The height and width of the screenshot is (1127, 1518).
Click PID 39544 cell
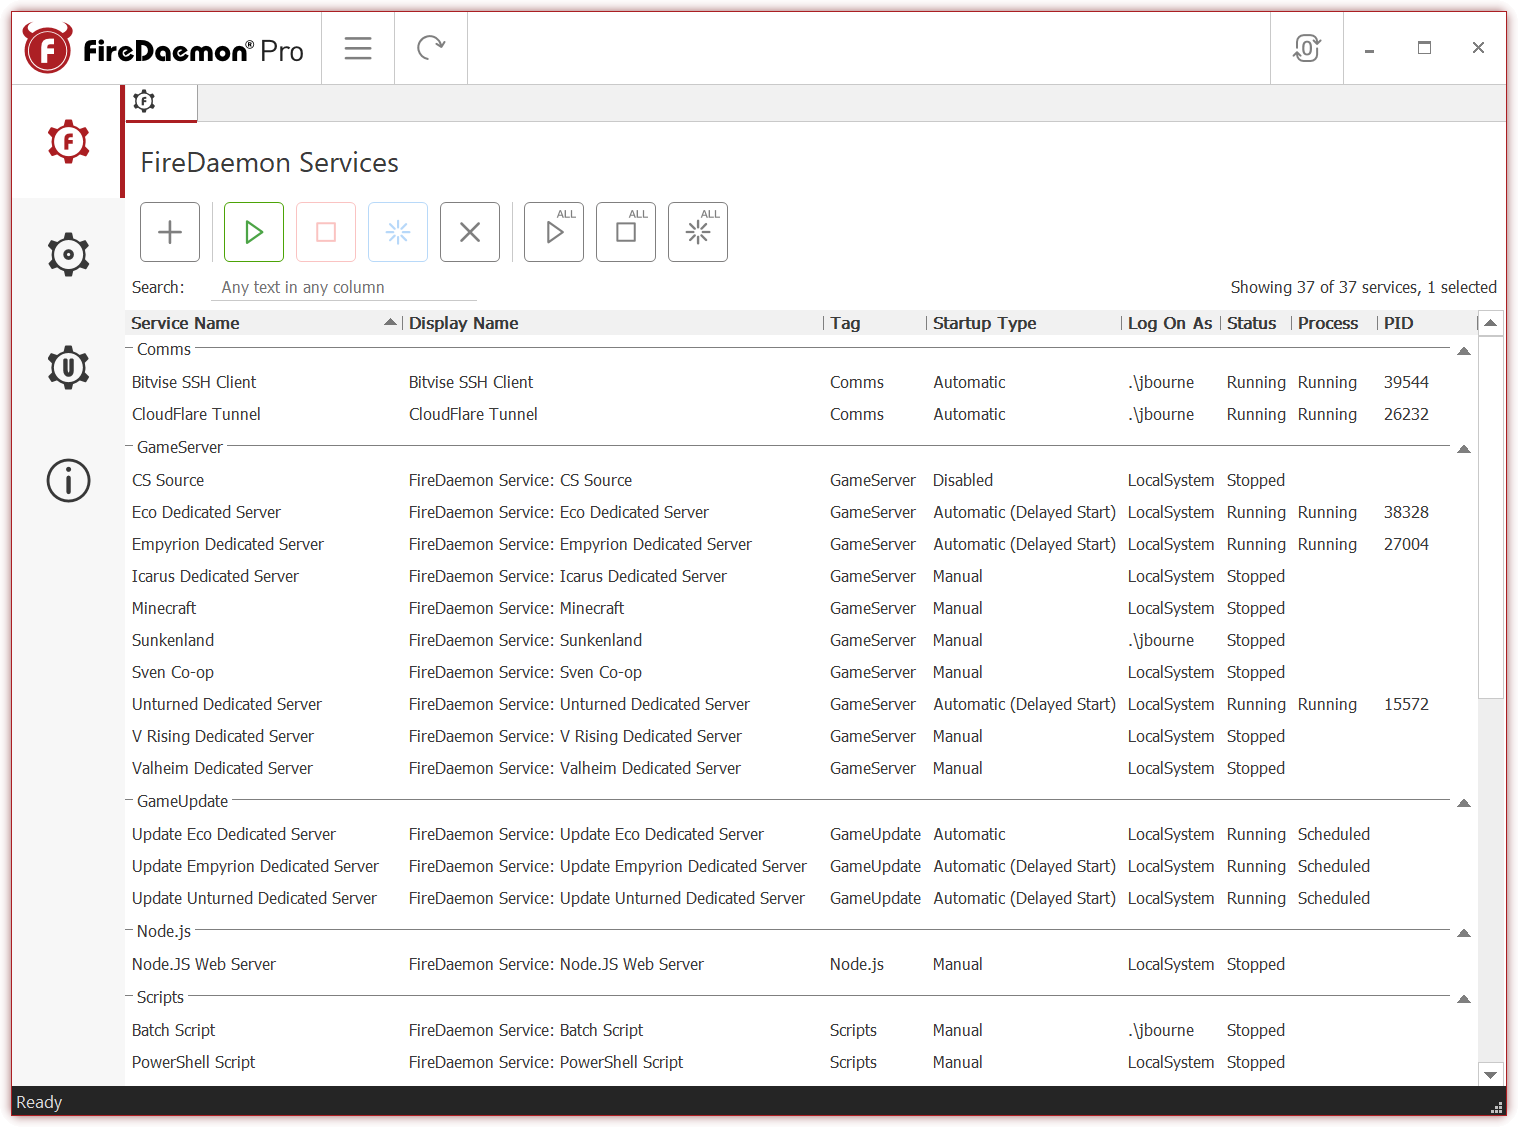point(1406,382)
